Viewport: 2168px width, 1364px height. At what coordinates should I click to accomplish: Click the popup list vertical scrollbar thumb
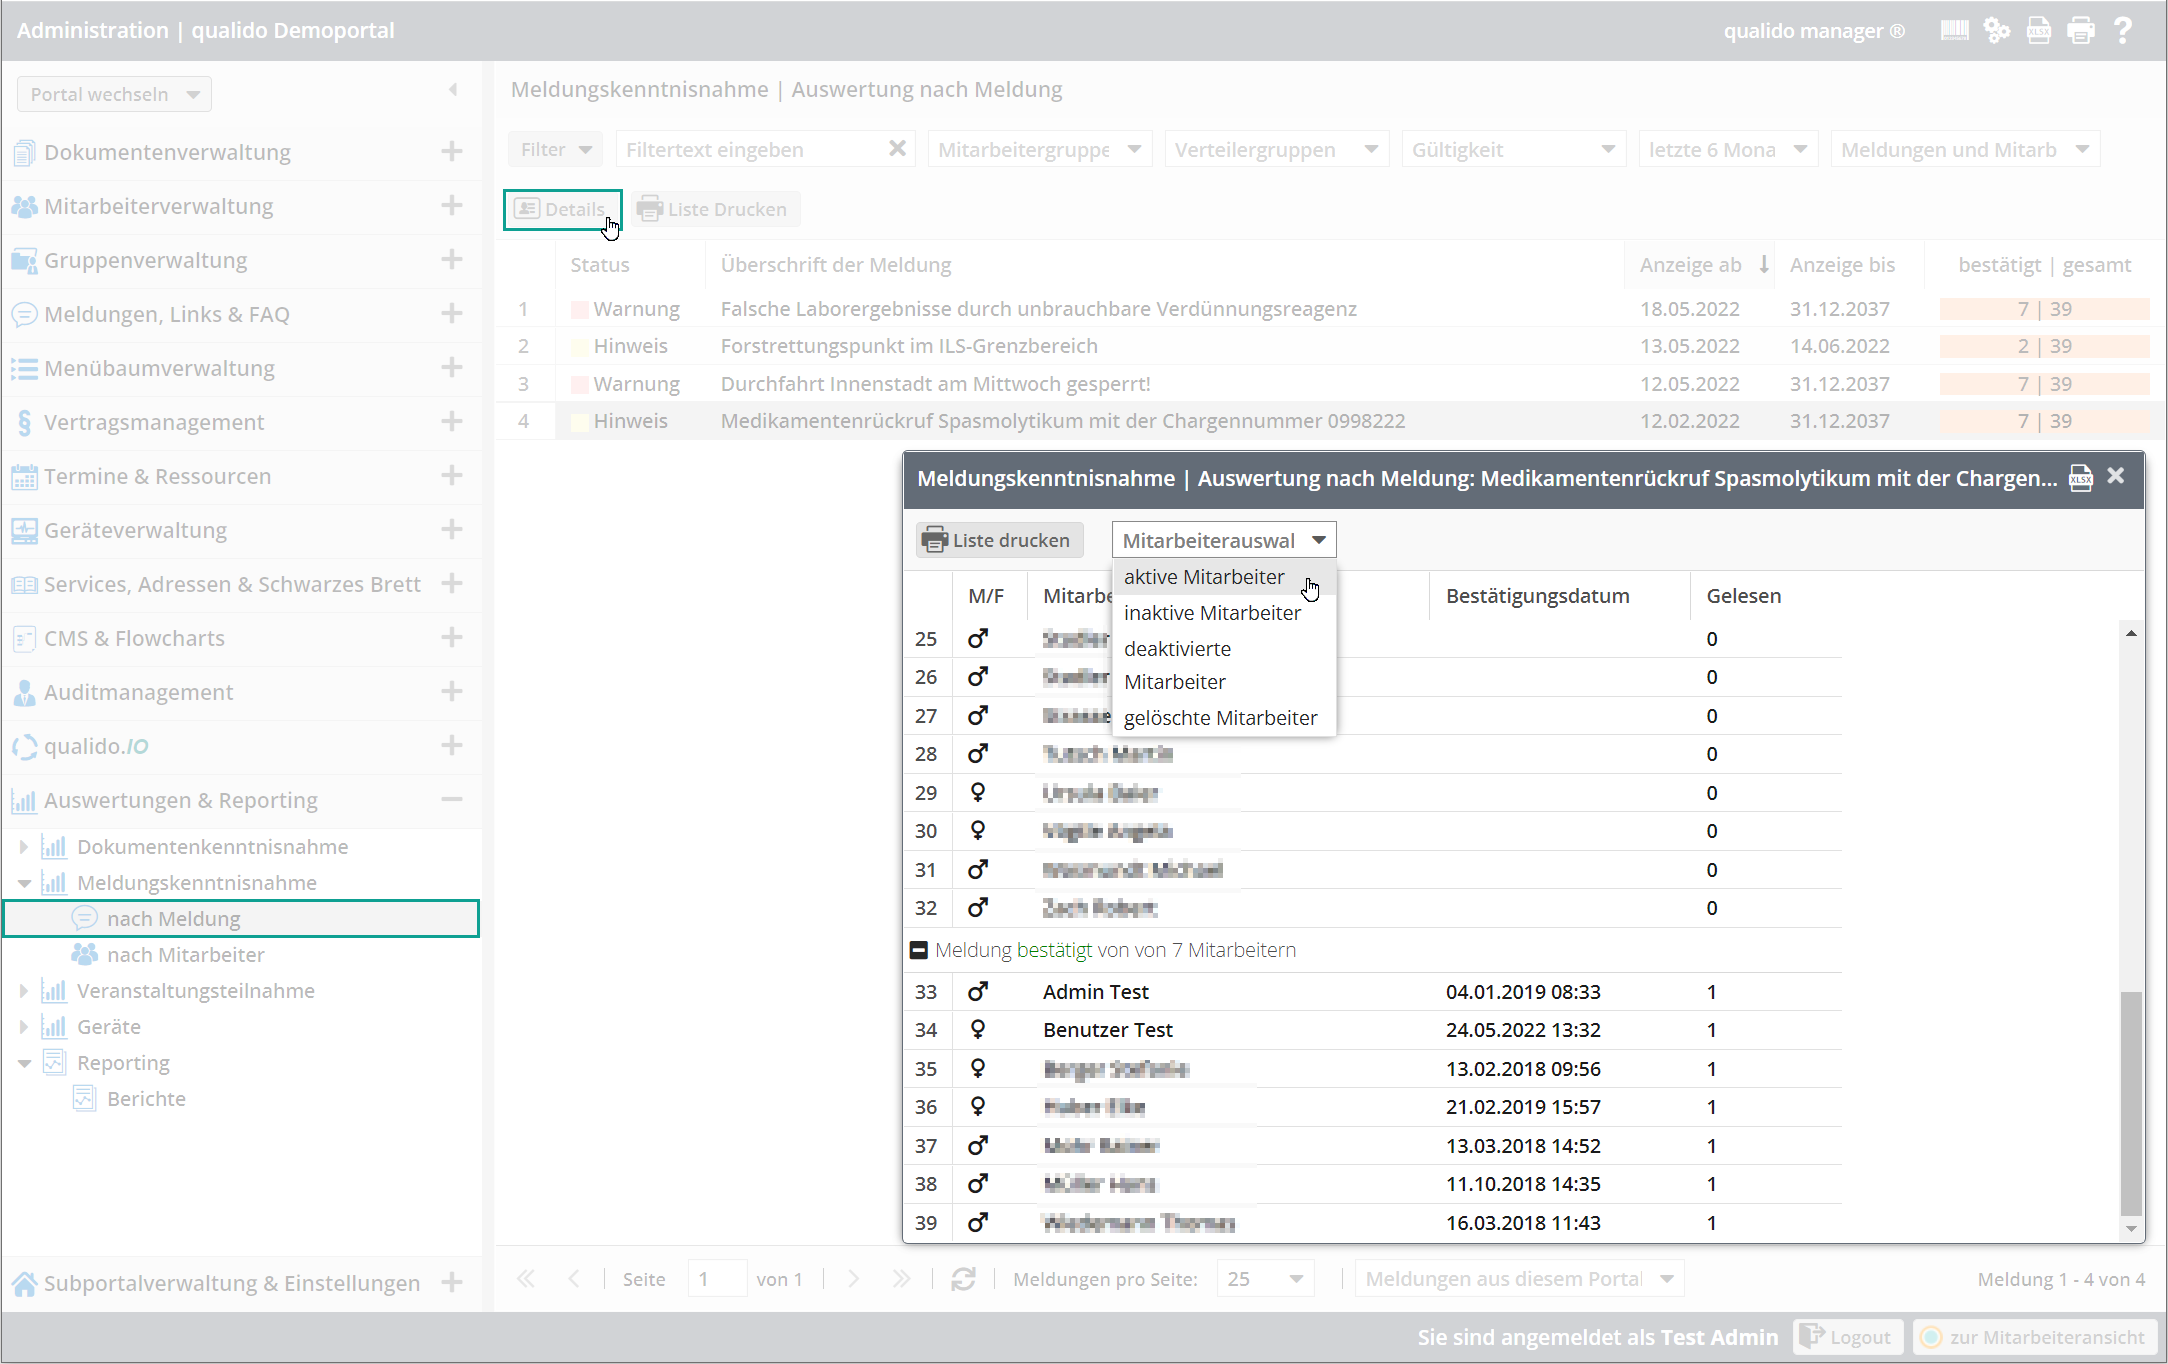point(2132,1102)
